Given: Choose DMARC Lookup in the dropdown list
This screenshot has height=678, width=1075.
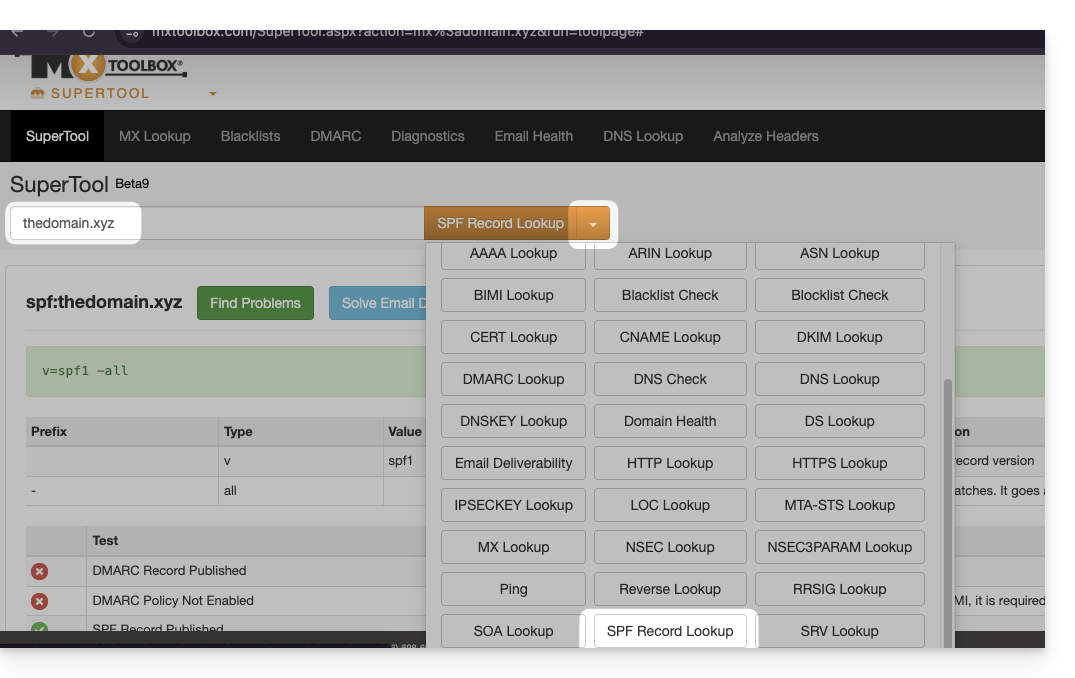Looking at the screenshot, I should pos(513,379).
